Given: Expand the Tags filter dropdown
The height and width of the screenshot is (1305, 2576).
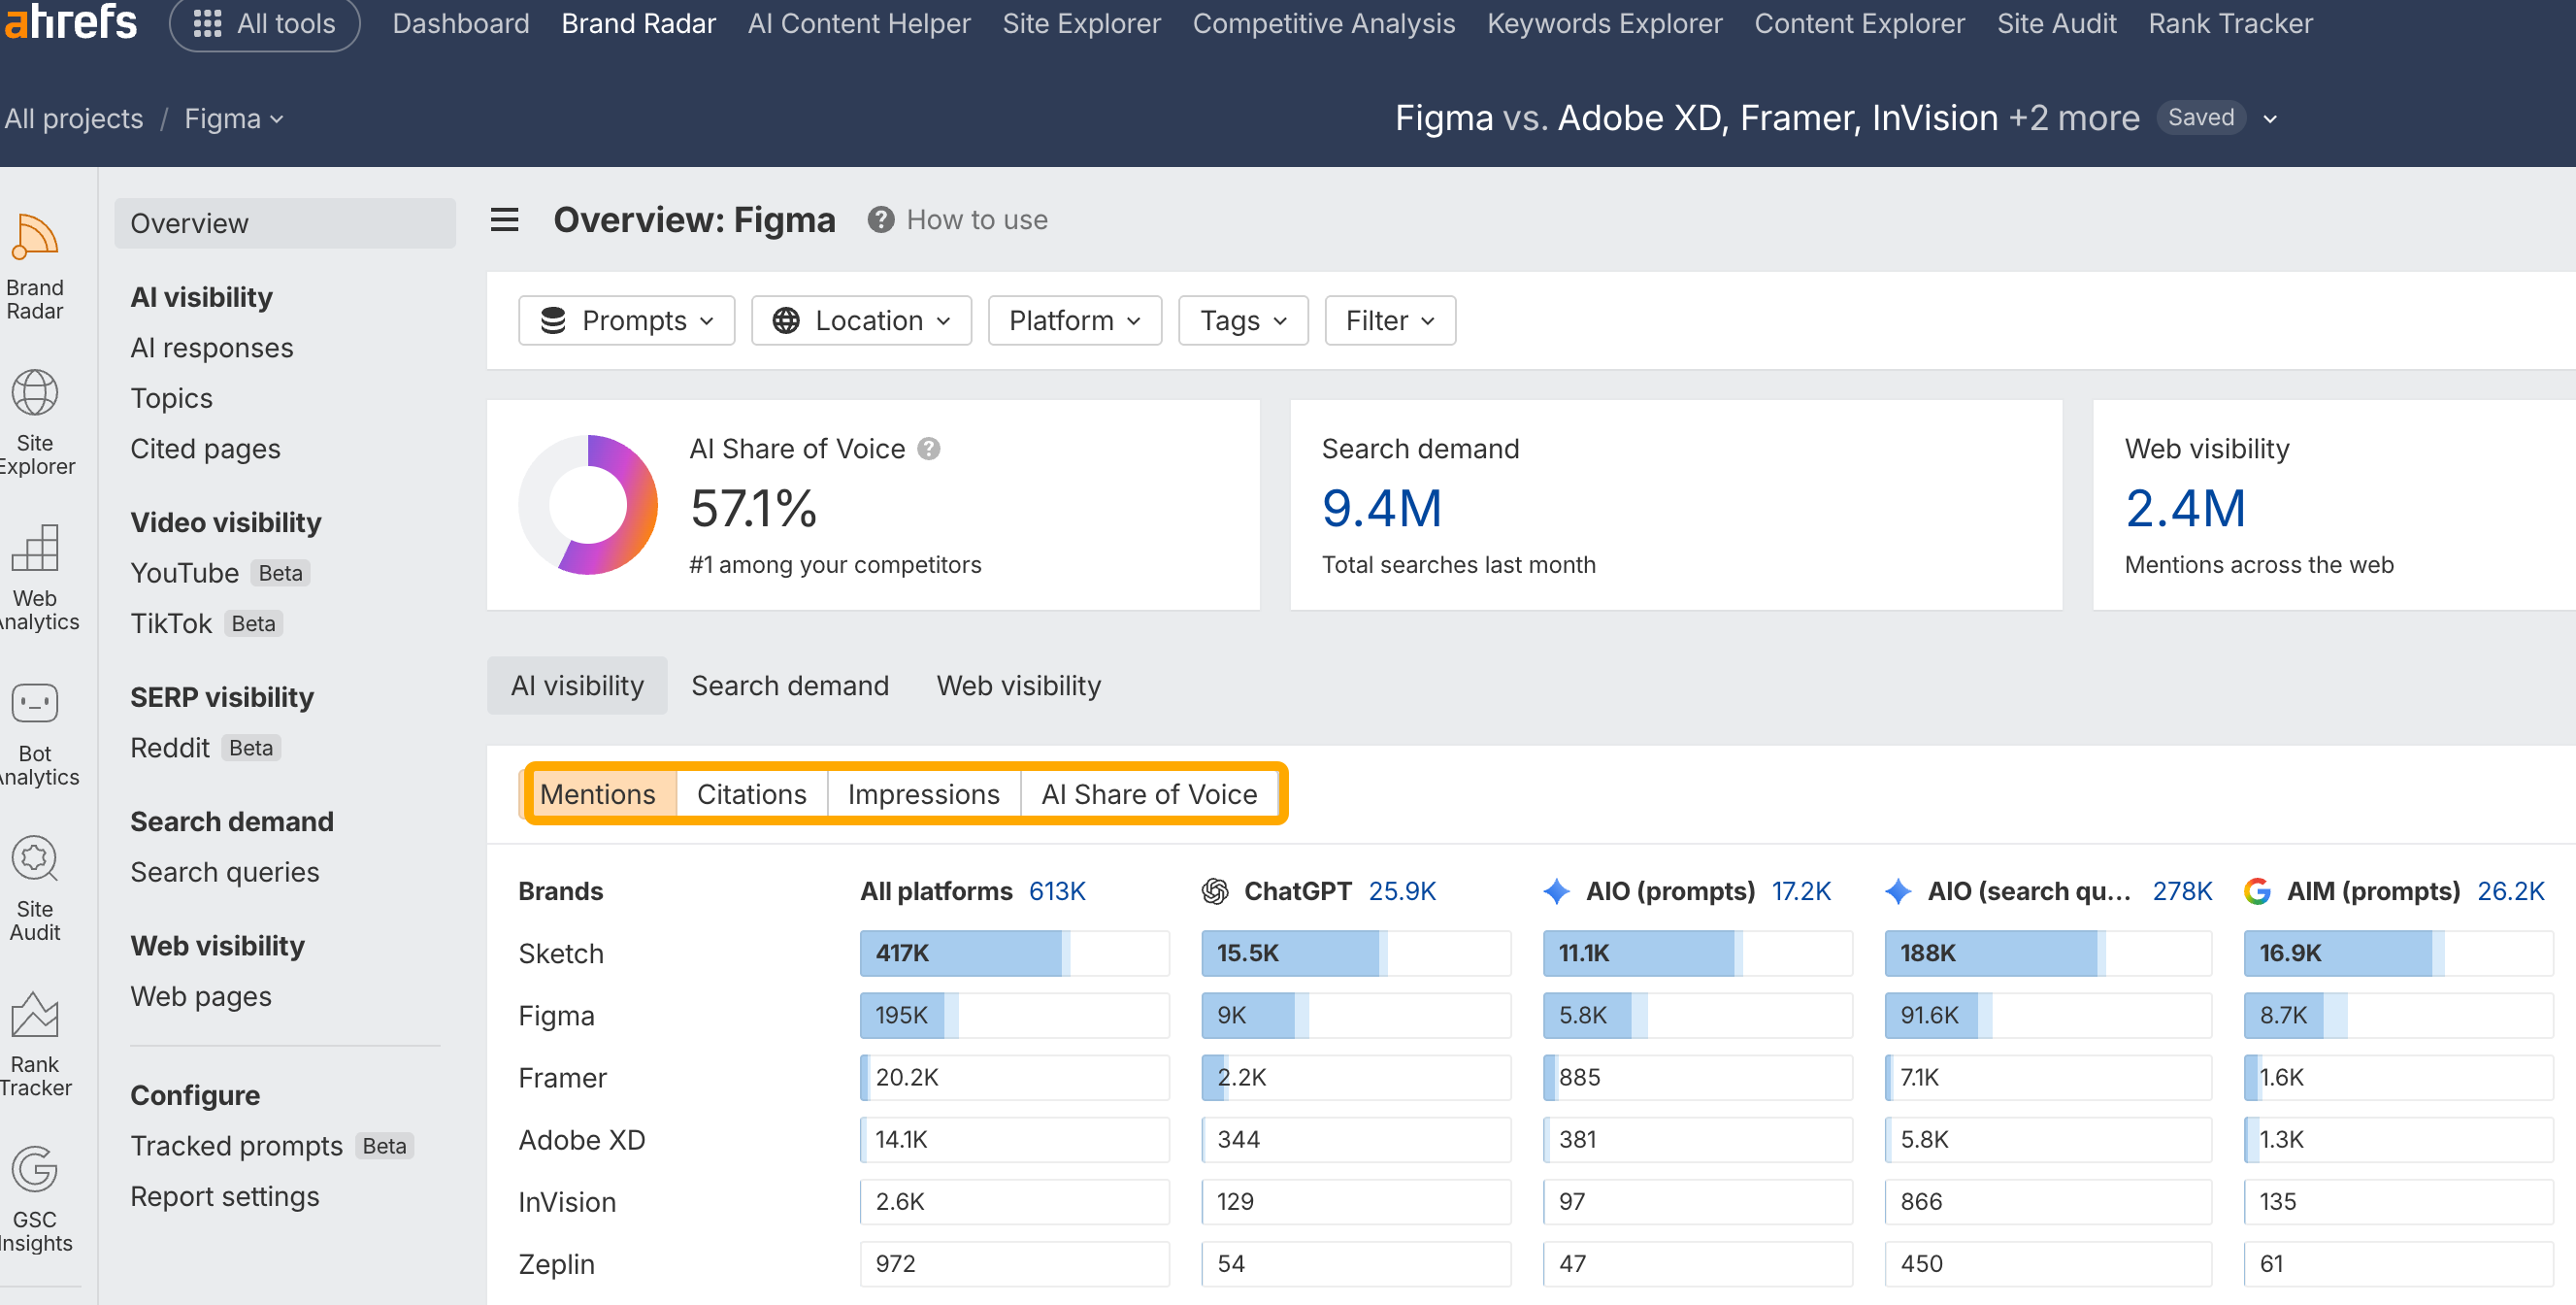Looking at the screenshot, I should (x=1243, y=320).
